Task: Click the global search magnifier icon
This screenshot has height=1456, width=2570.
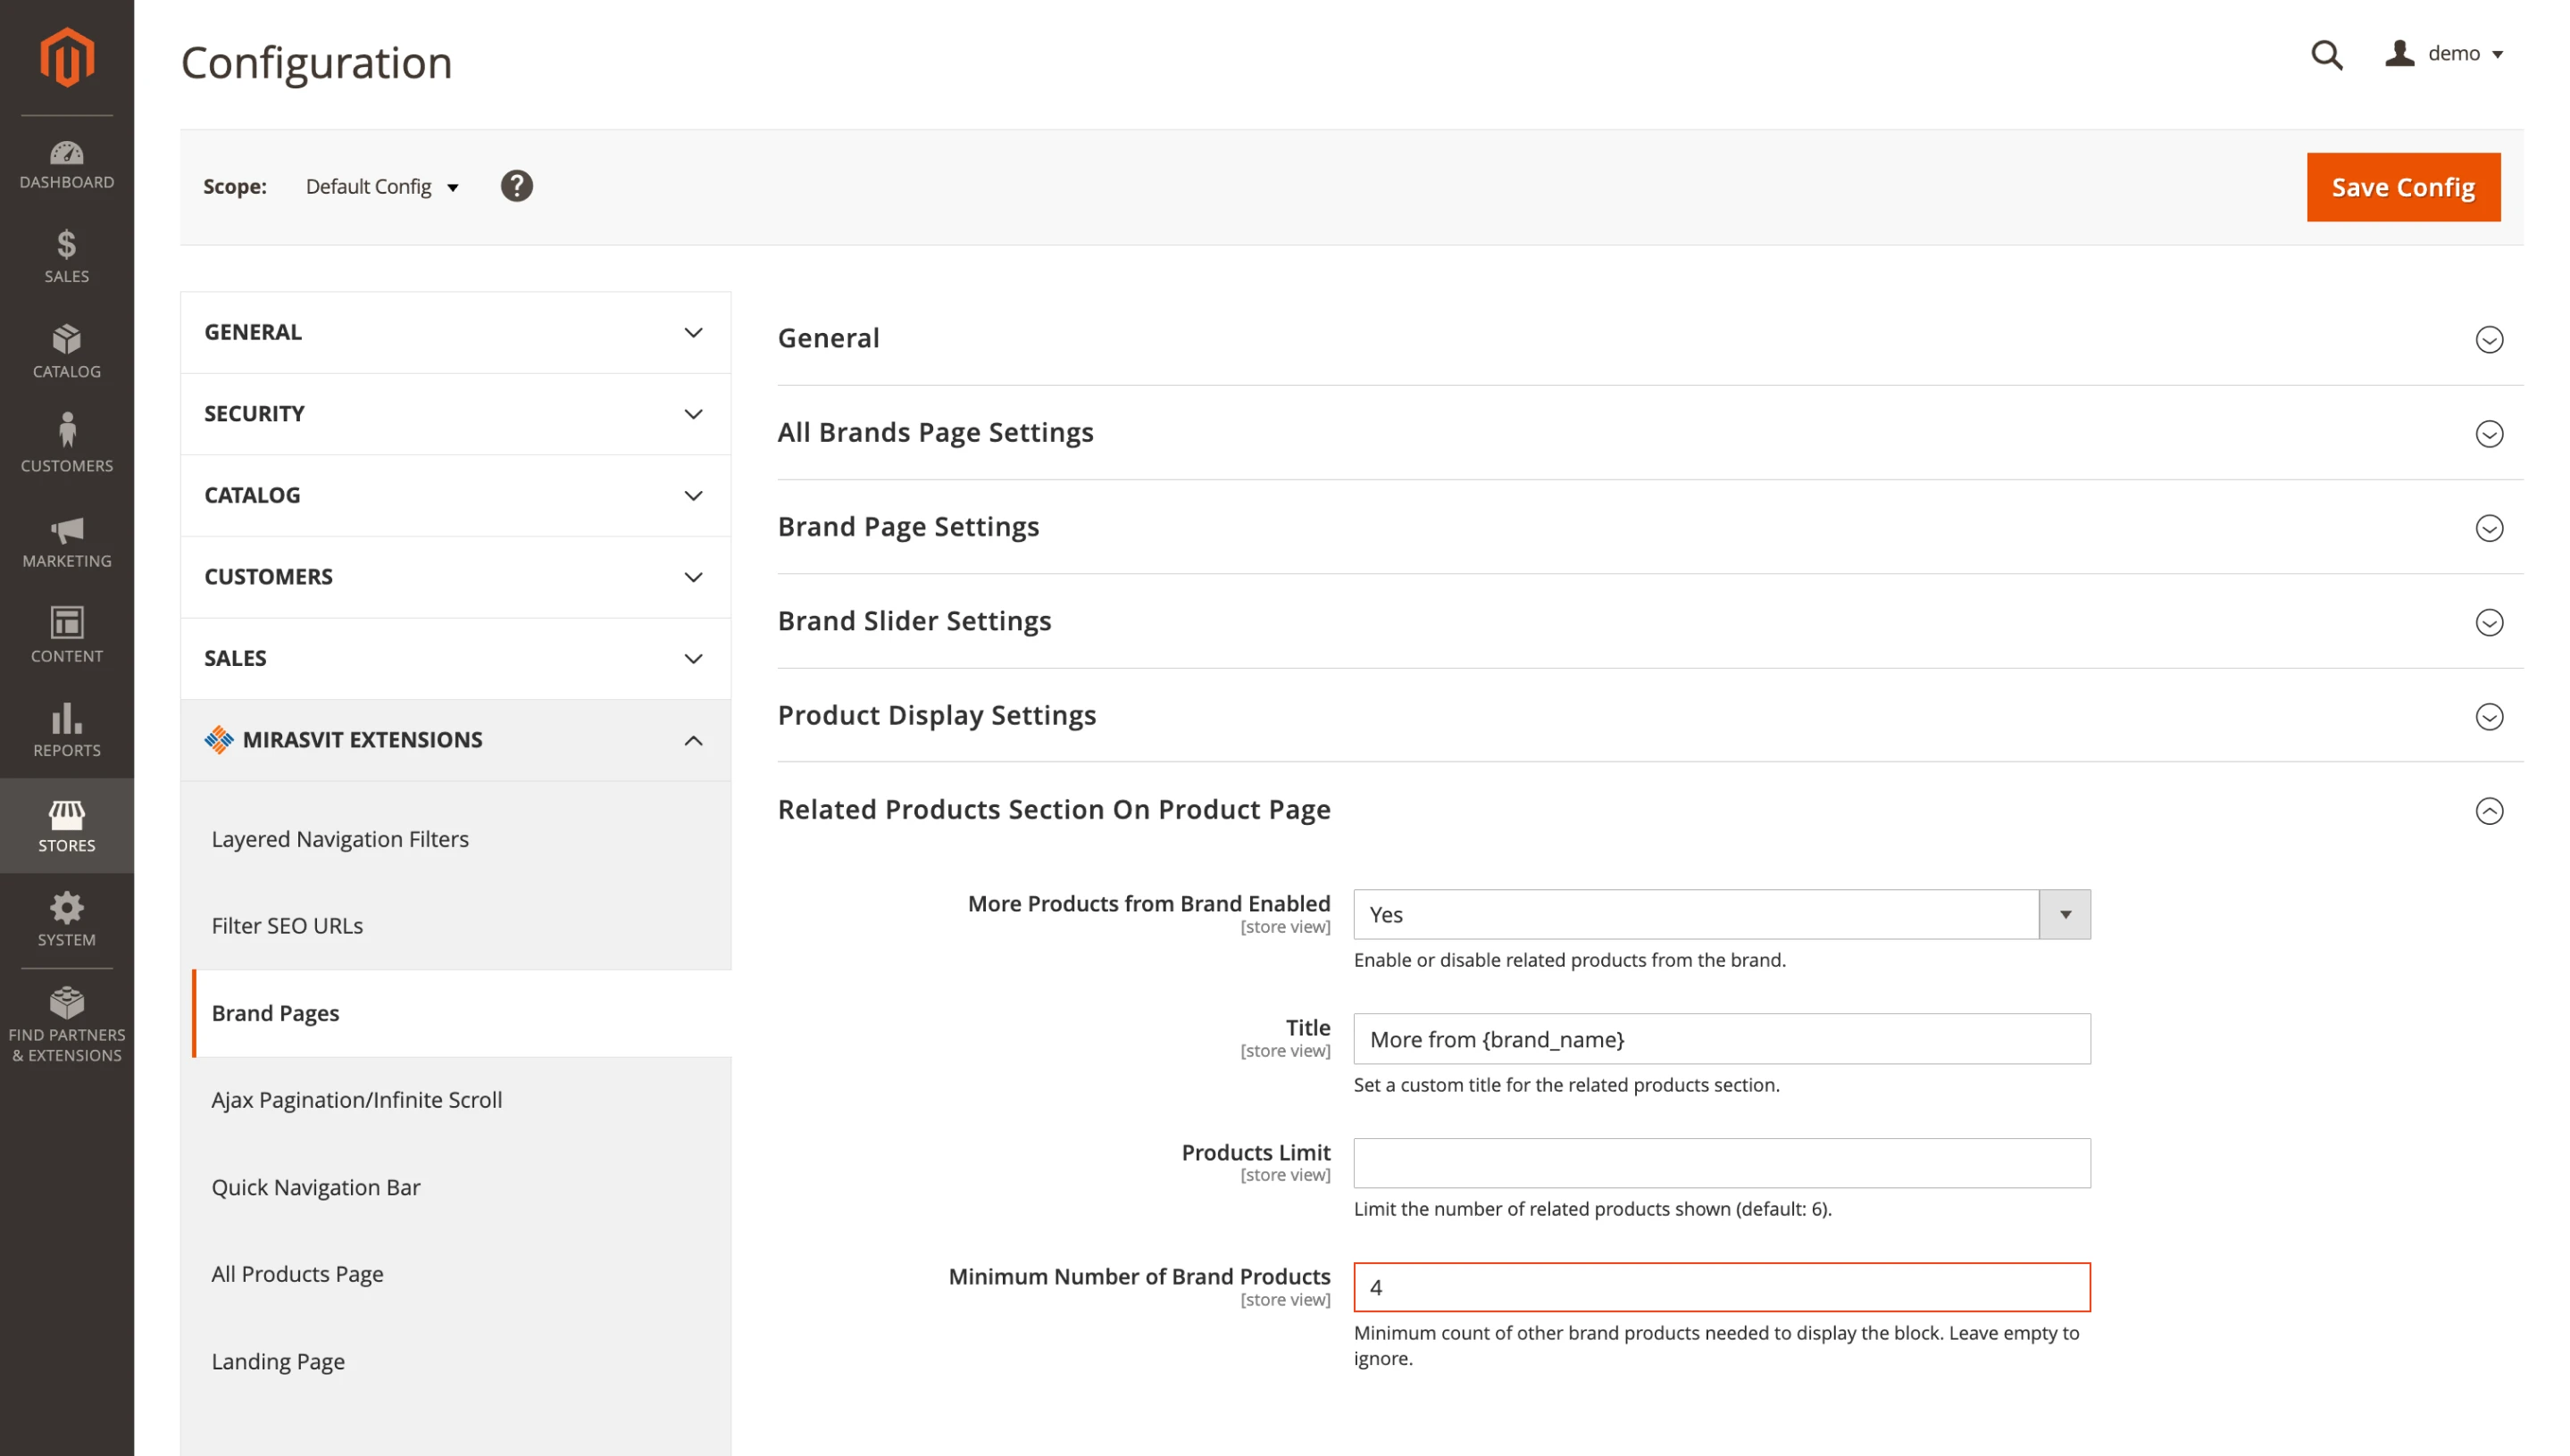Action: point(2327,55)
